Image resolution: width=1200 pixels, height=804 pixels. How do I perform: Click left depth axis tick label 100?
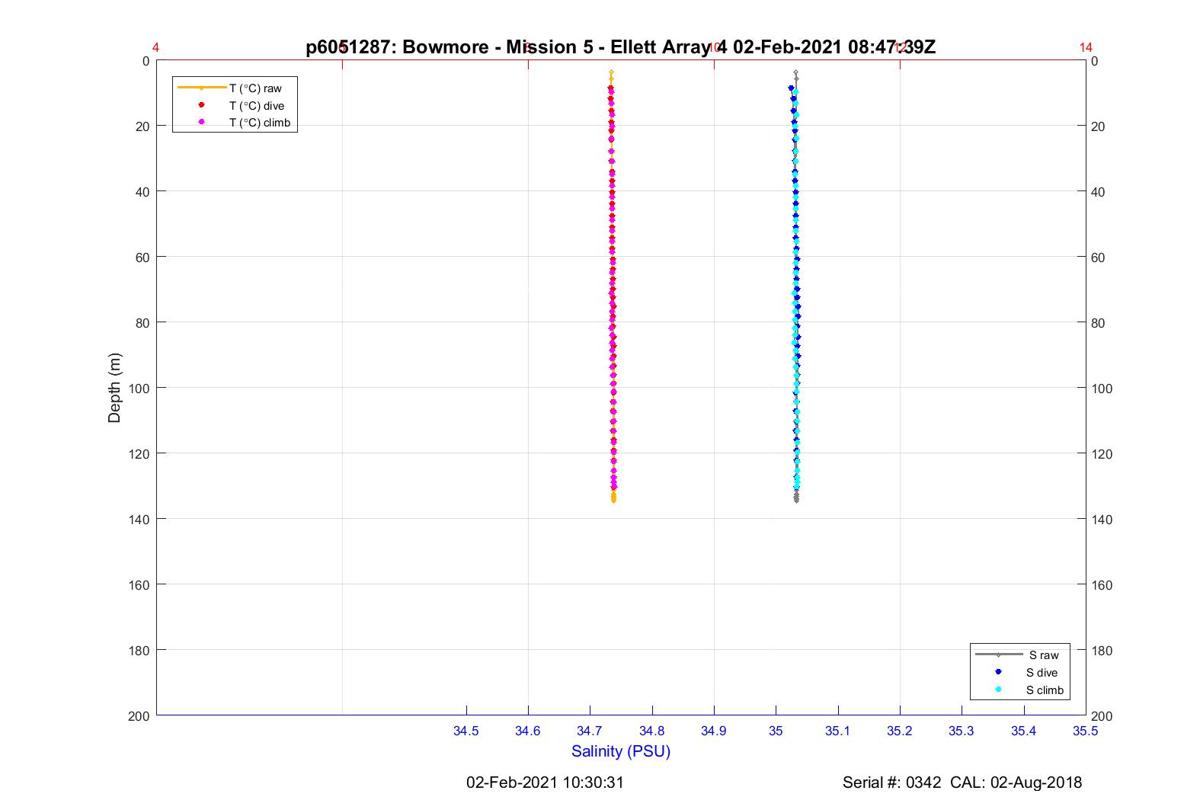point(139,388)
